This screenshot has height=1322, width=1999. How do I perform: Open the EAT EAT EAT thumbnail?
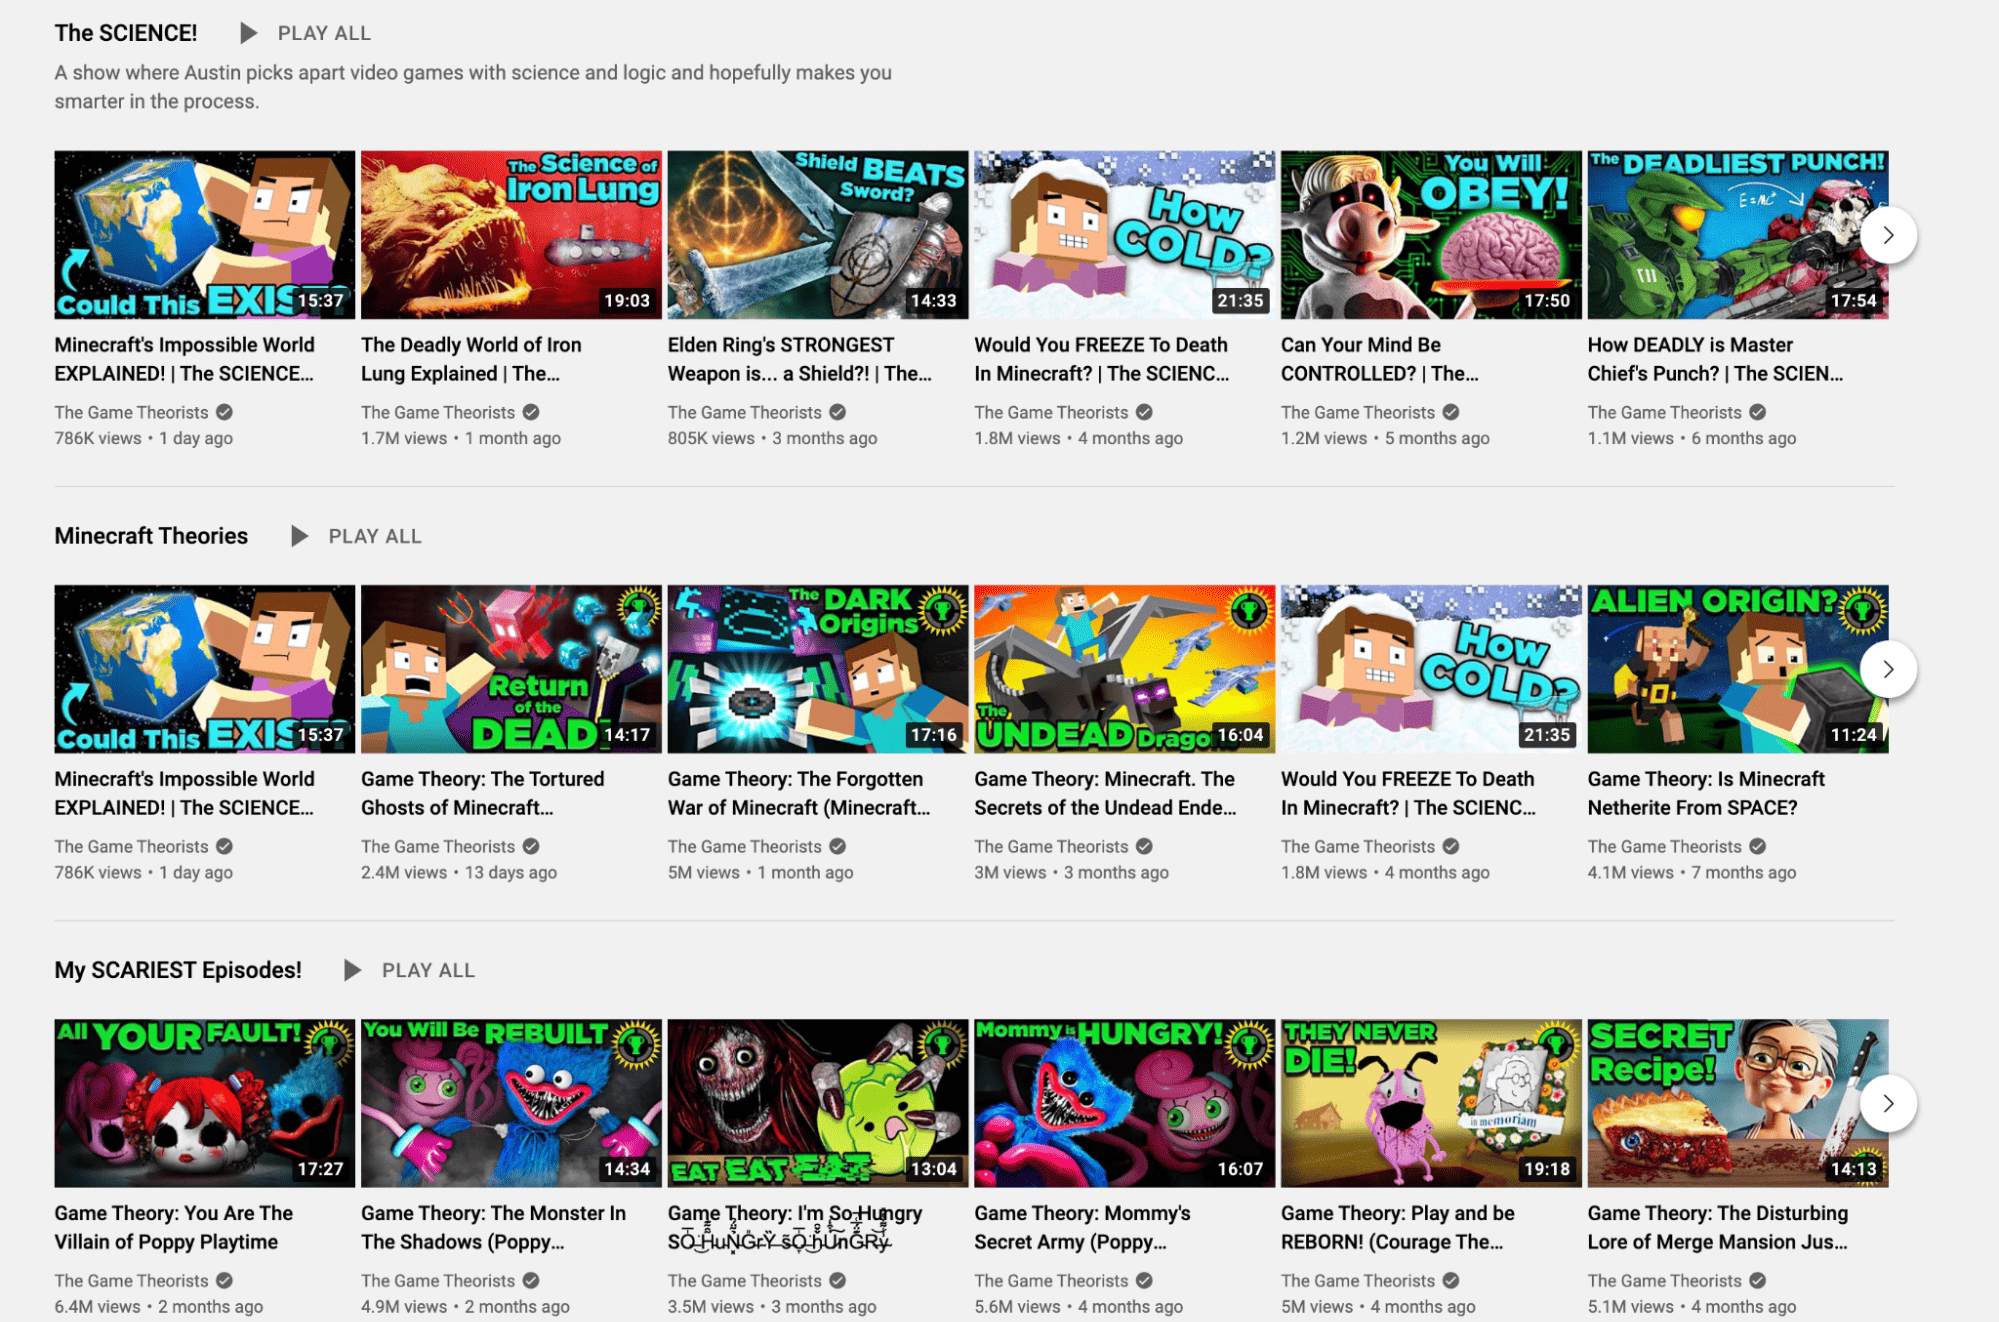click(818, 1103)
